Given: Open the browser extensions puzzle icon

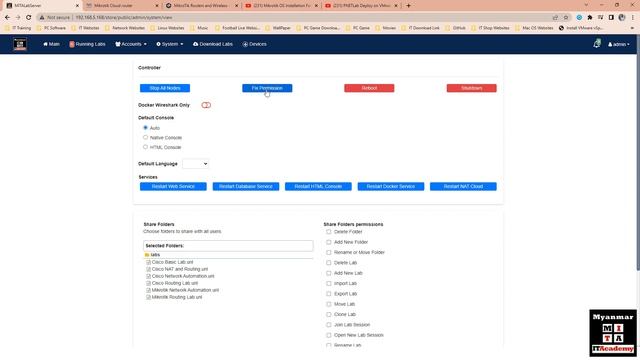Looking at the screenshot, I should (x=590, y=18).
